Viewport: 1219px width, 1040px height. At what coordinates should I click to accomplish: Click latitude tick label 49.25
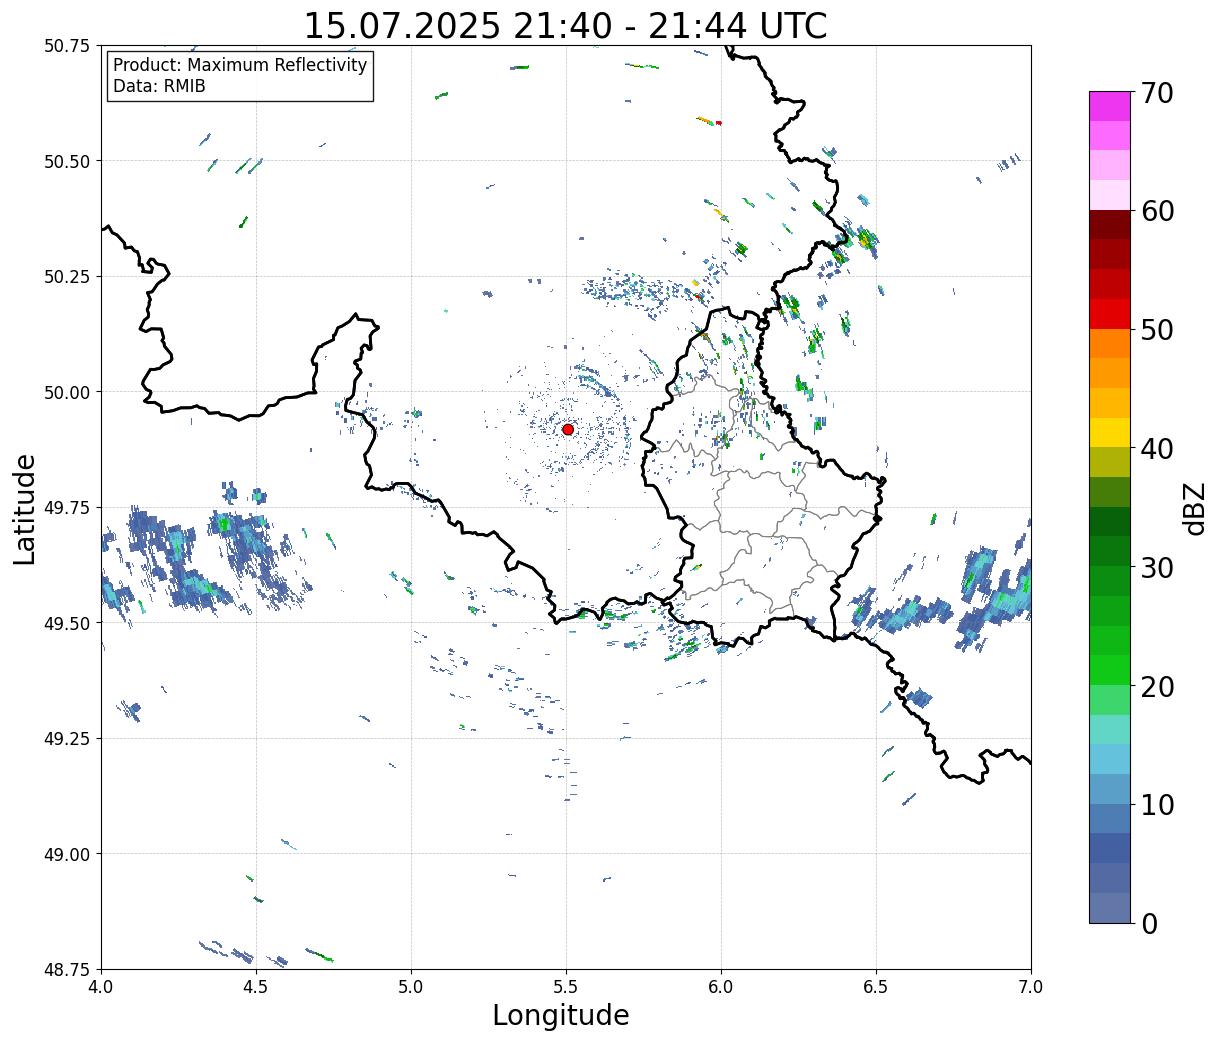[x=66, y=738]
